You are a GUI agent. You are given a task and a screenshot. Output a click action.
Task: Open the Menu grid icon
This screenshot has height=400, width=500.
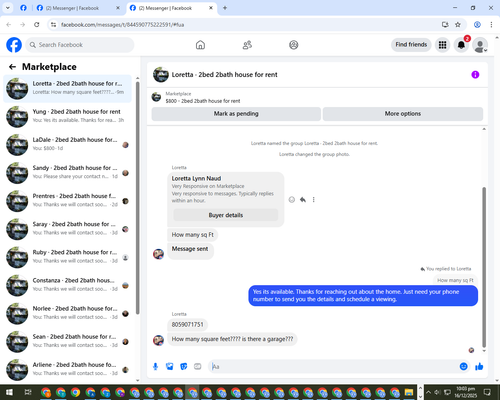coord(442,45)
